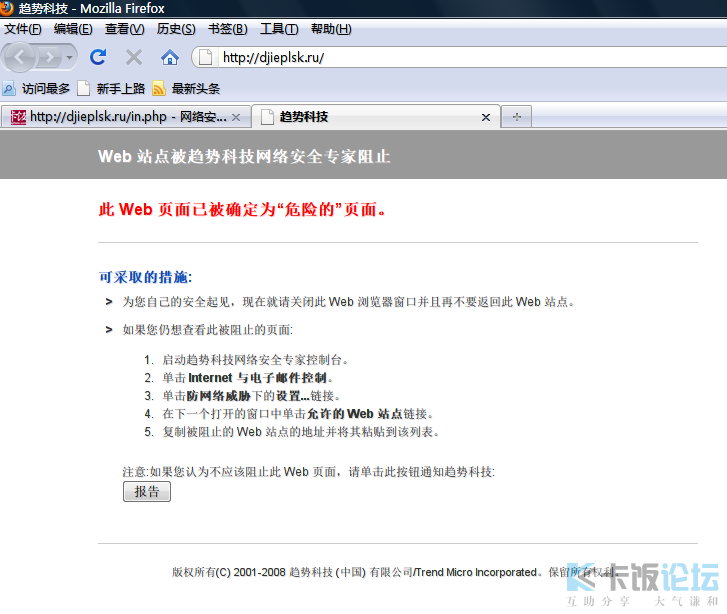This screenshot has height=614, width=727.
Task: Click the 可采取的措施 heading
Action: pos(145,277)
